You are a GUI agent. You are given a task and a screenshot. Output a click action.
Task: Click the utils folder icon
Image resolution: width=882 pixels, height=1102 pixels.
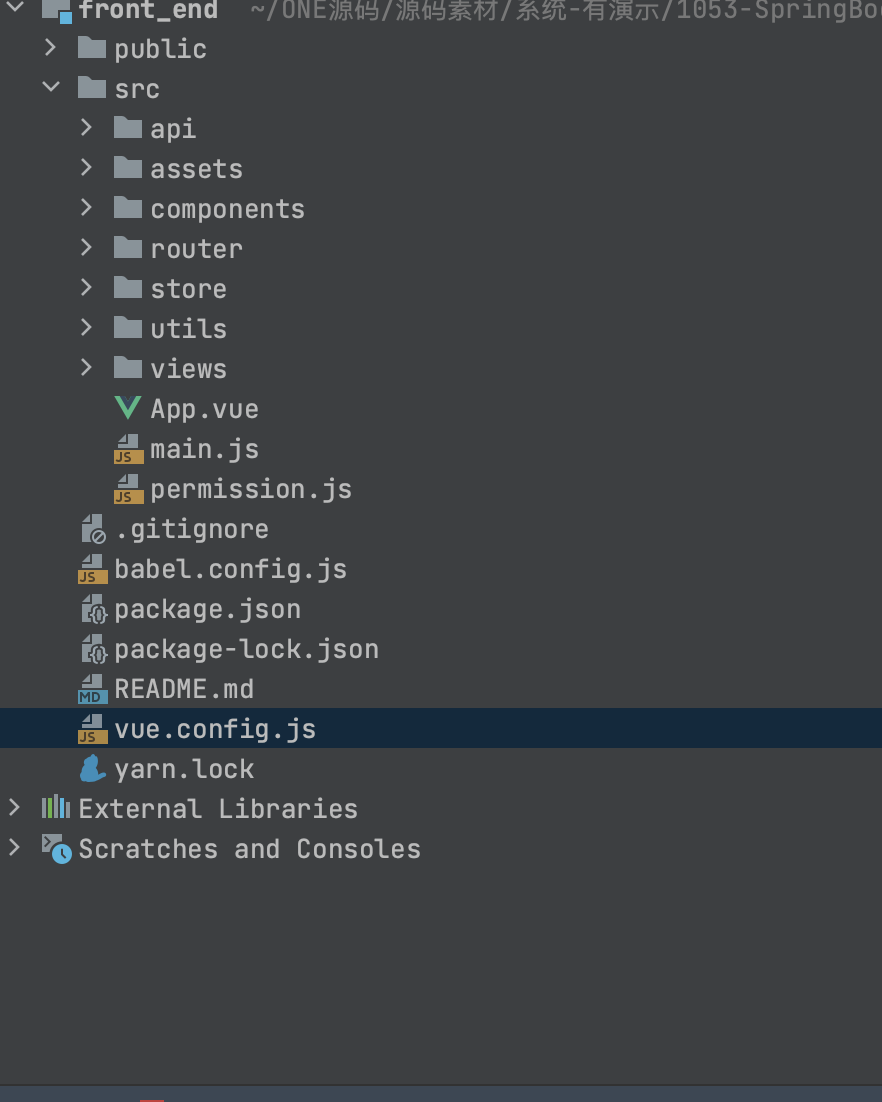point(128,328)
